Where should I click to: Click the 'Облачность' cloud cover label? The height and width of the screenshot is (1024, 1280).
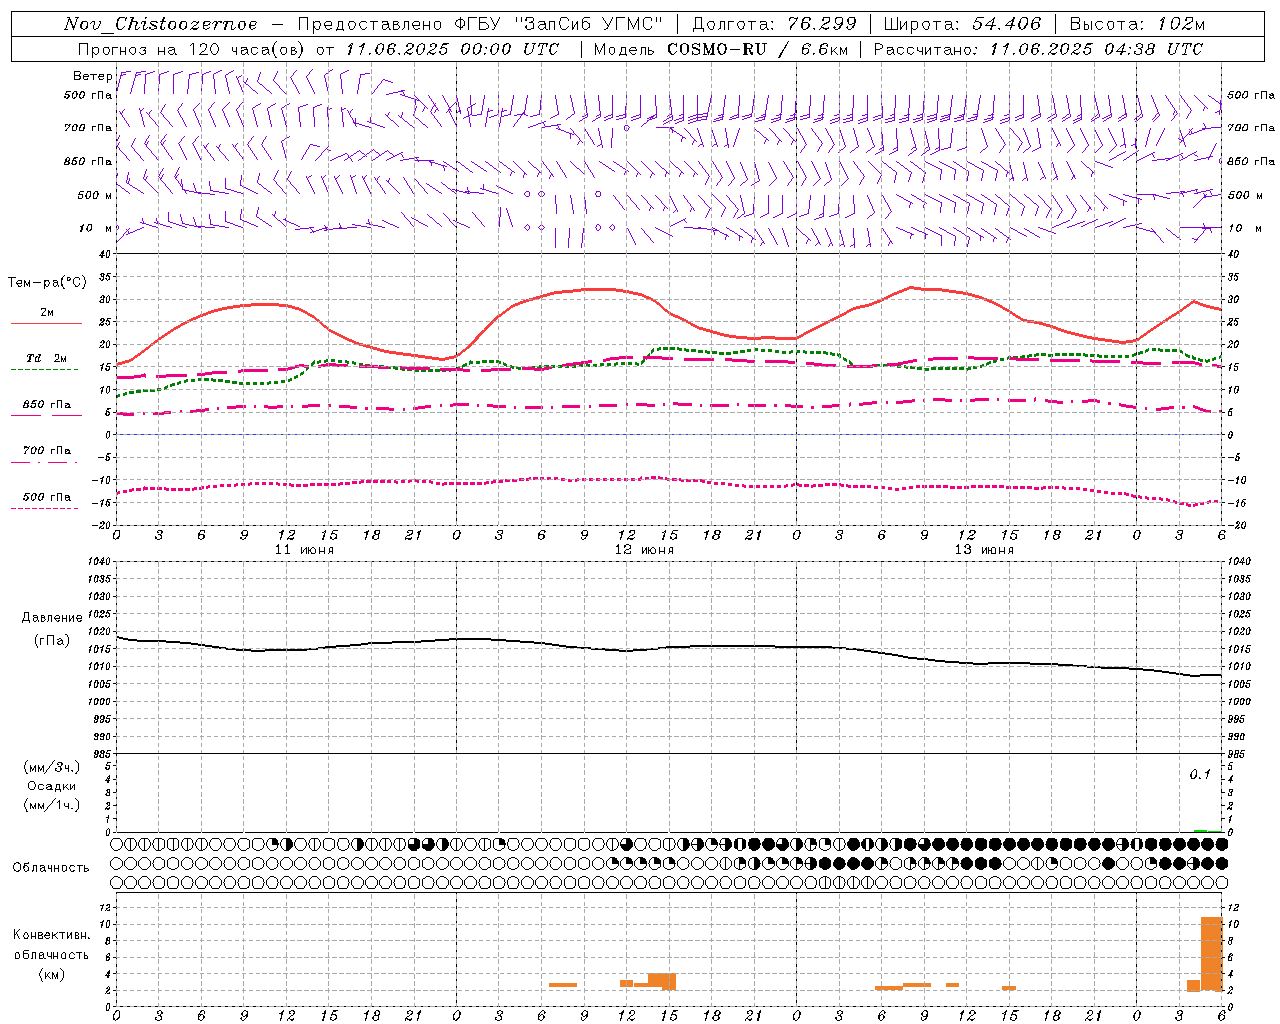point(51,867)
